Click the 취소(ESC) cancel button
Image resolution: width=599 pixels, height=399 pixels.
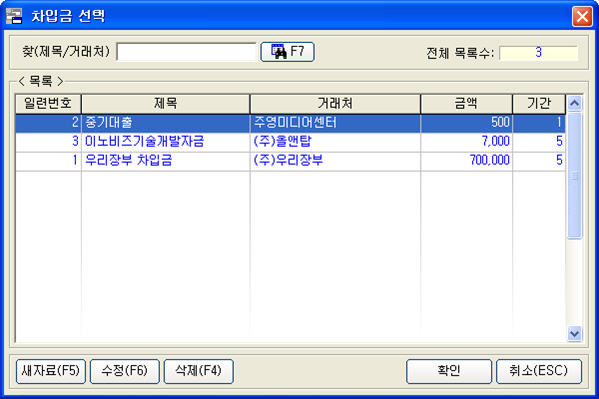[539, 371]
